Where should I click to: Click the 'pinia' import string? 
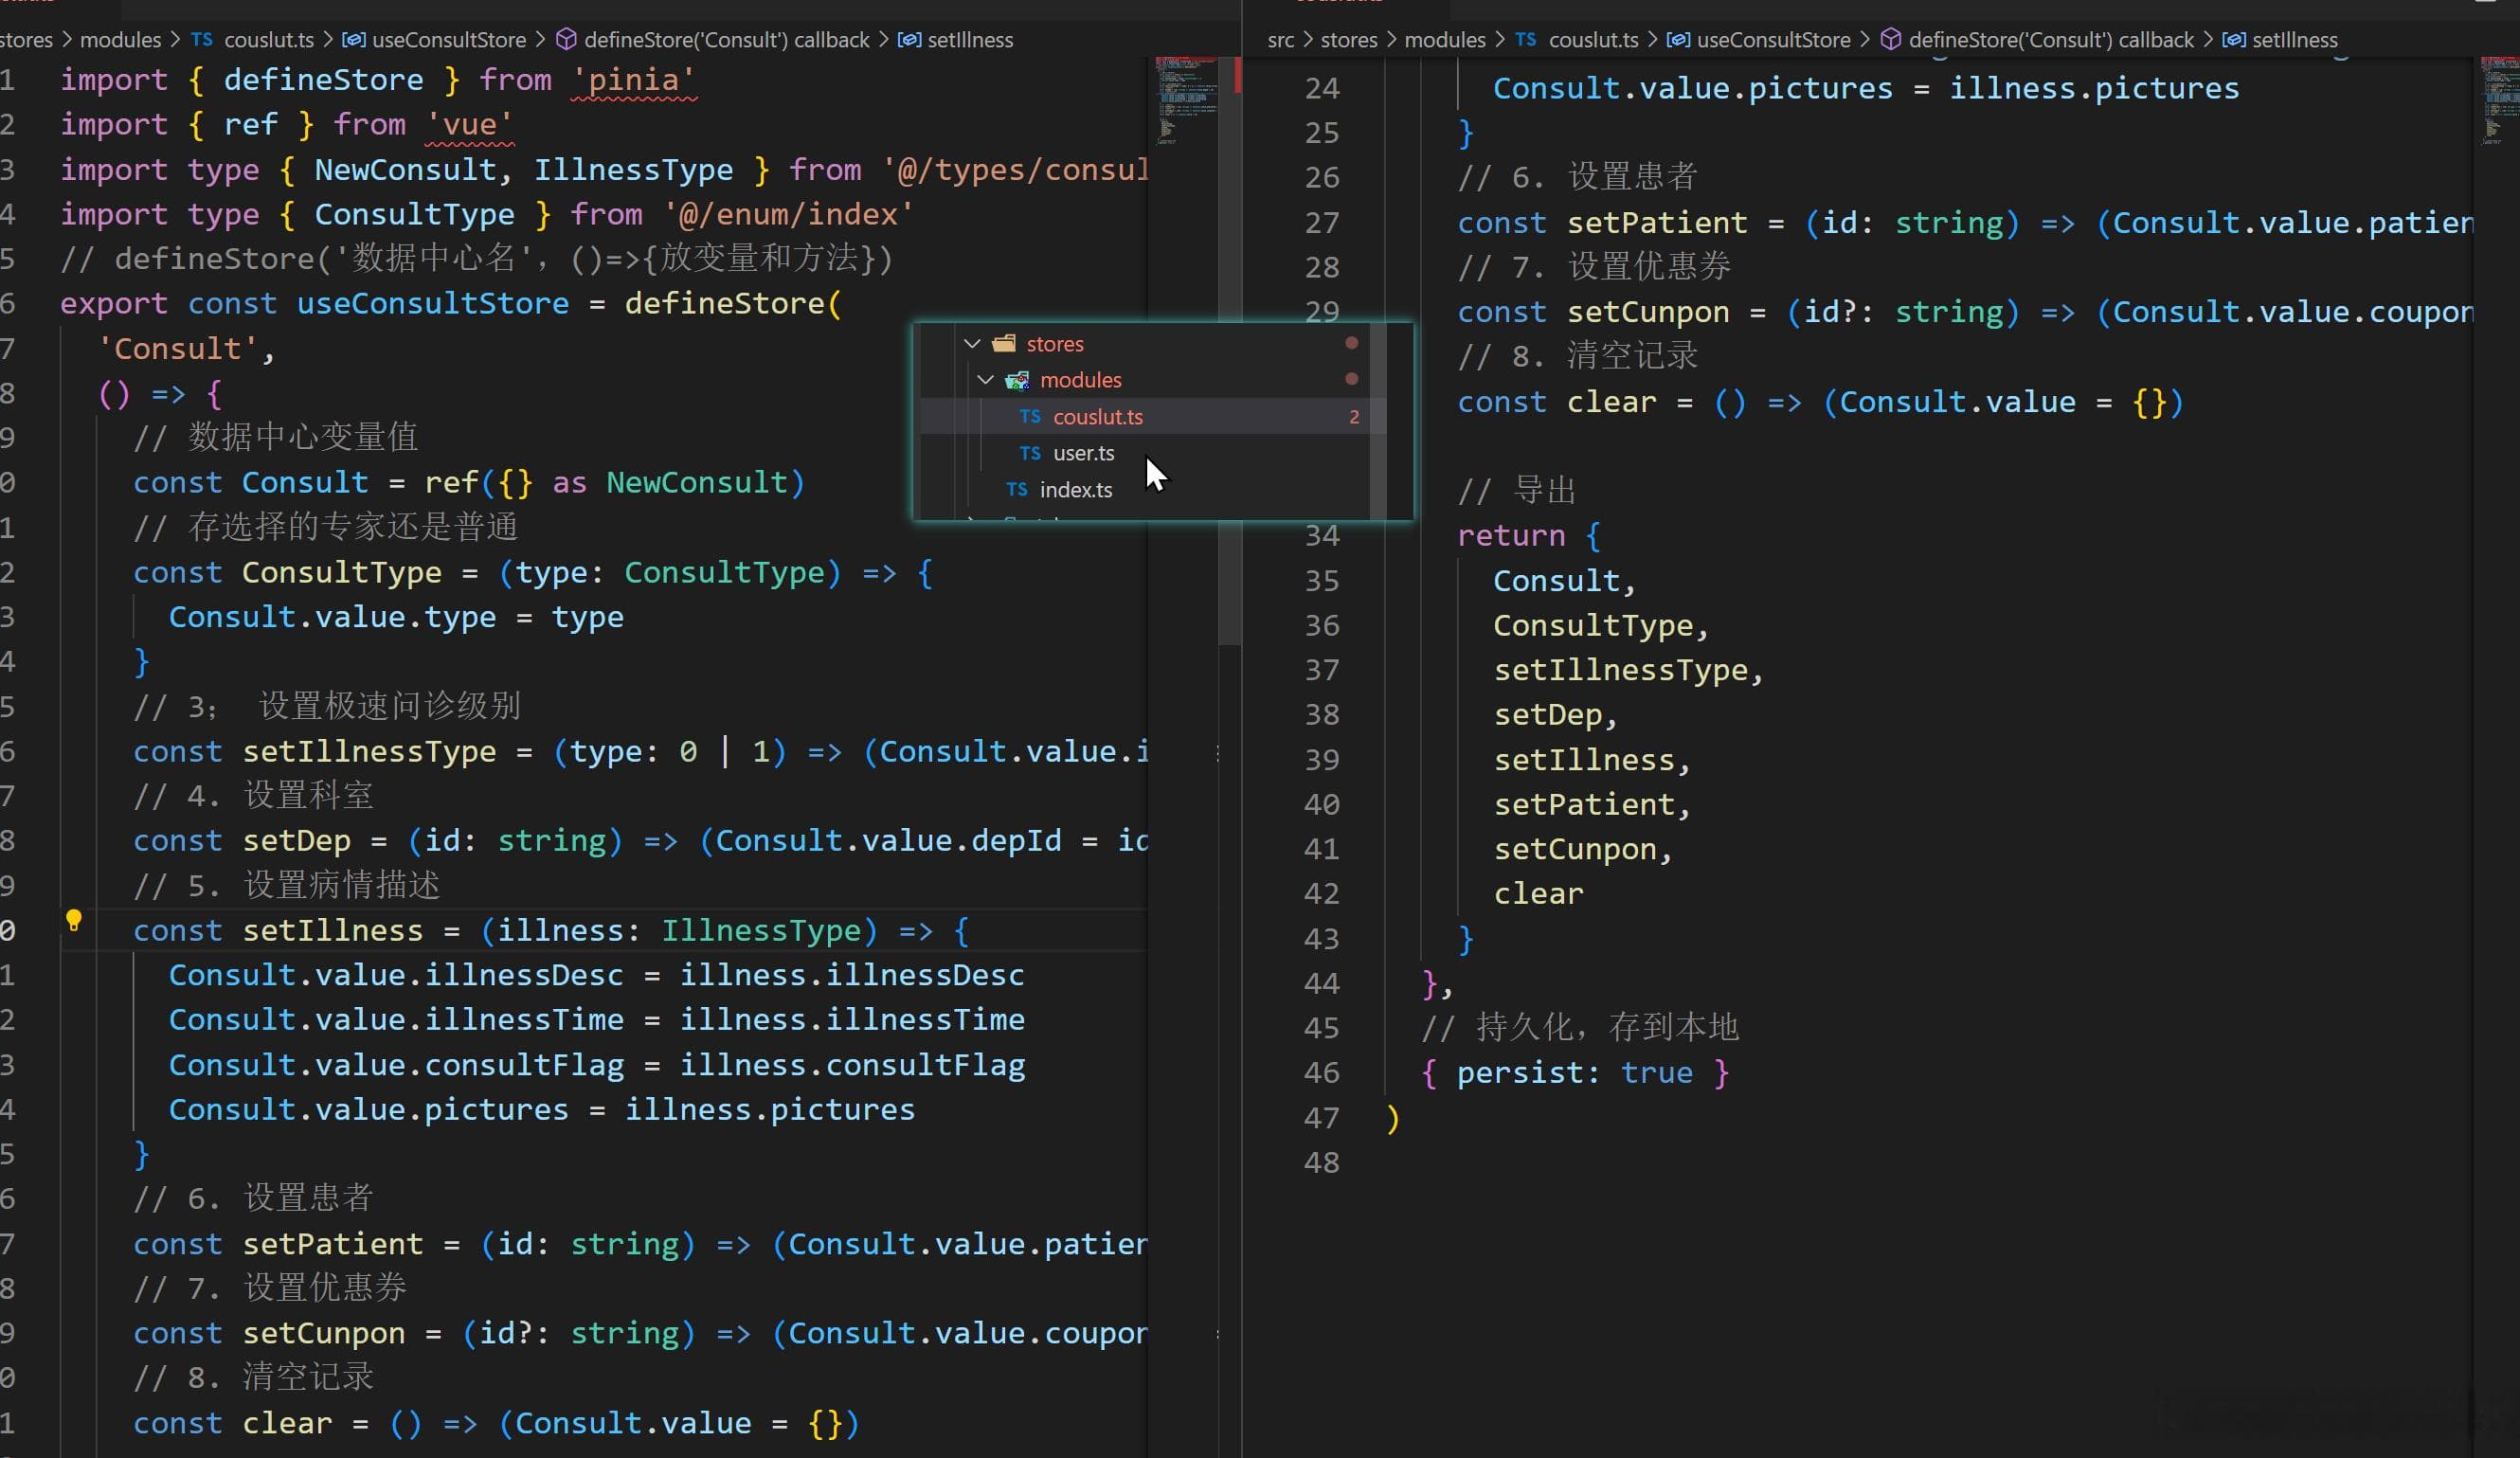click(x=633, y=80)
